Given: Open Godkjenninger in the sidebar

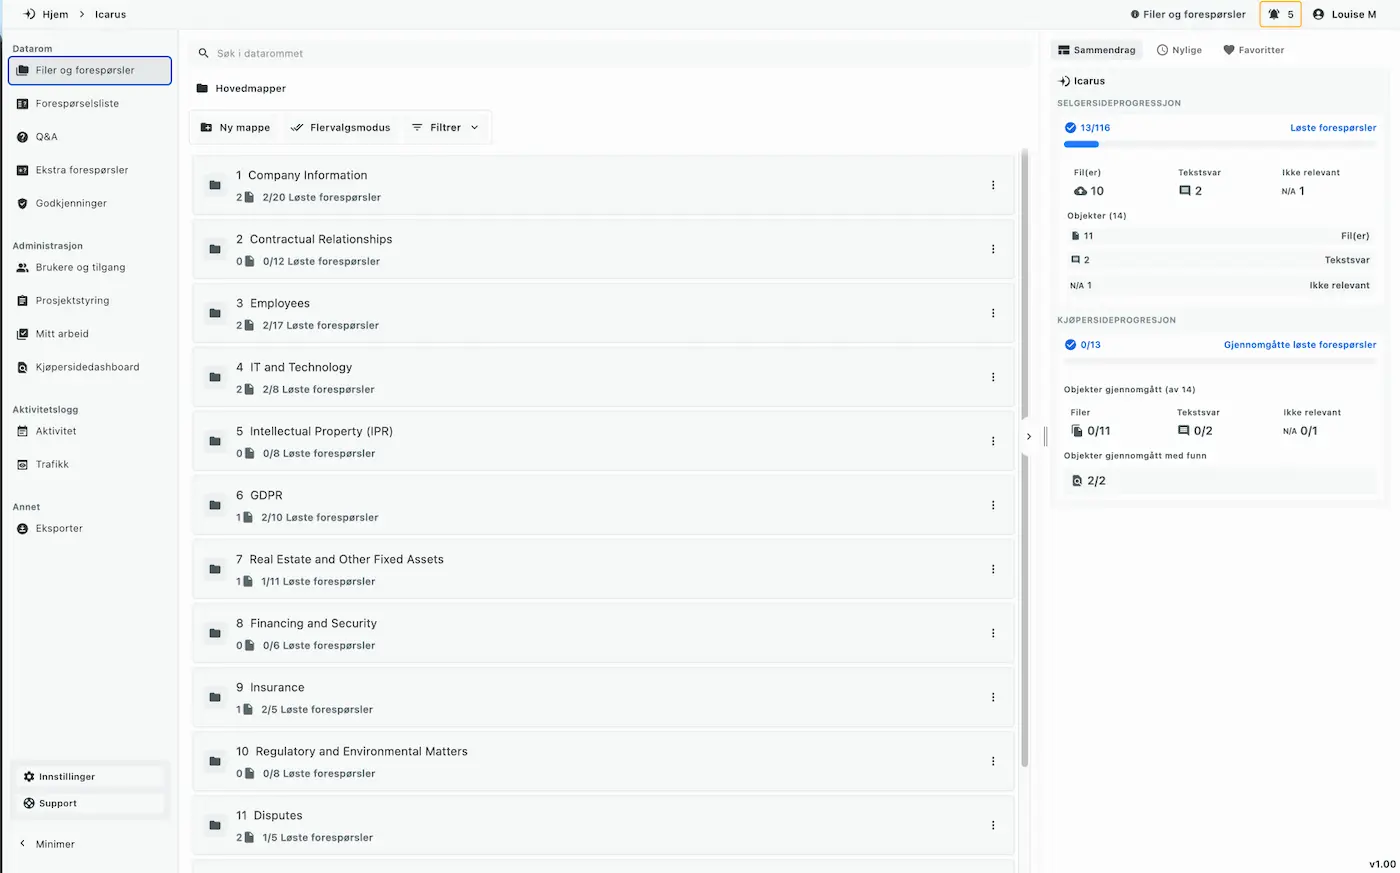Looking at the screenshot, I should coord(71,203).
